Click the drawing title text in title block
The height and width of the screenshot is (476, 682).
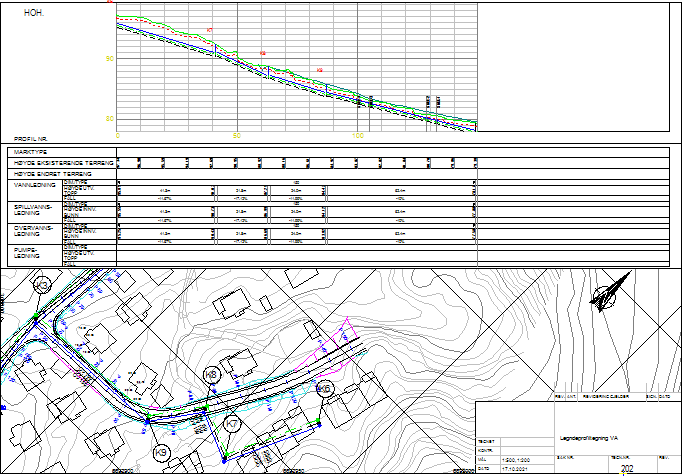click(590, 436)
